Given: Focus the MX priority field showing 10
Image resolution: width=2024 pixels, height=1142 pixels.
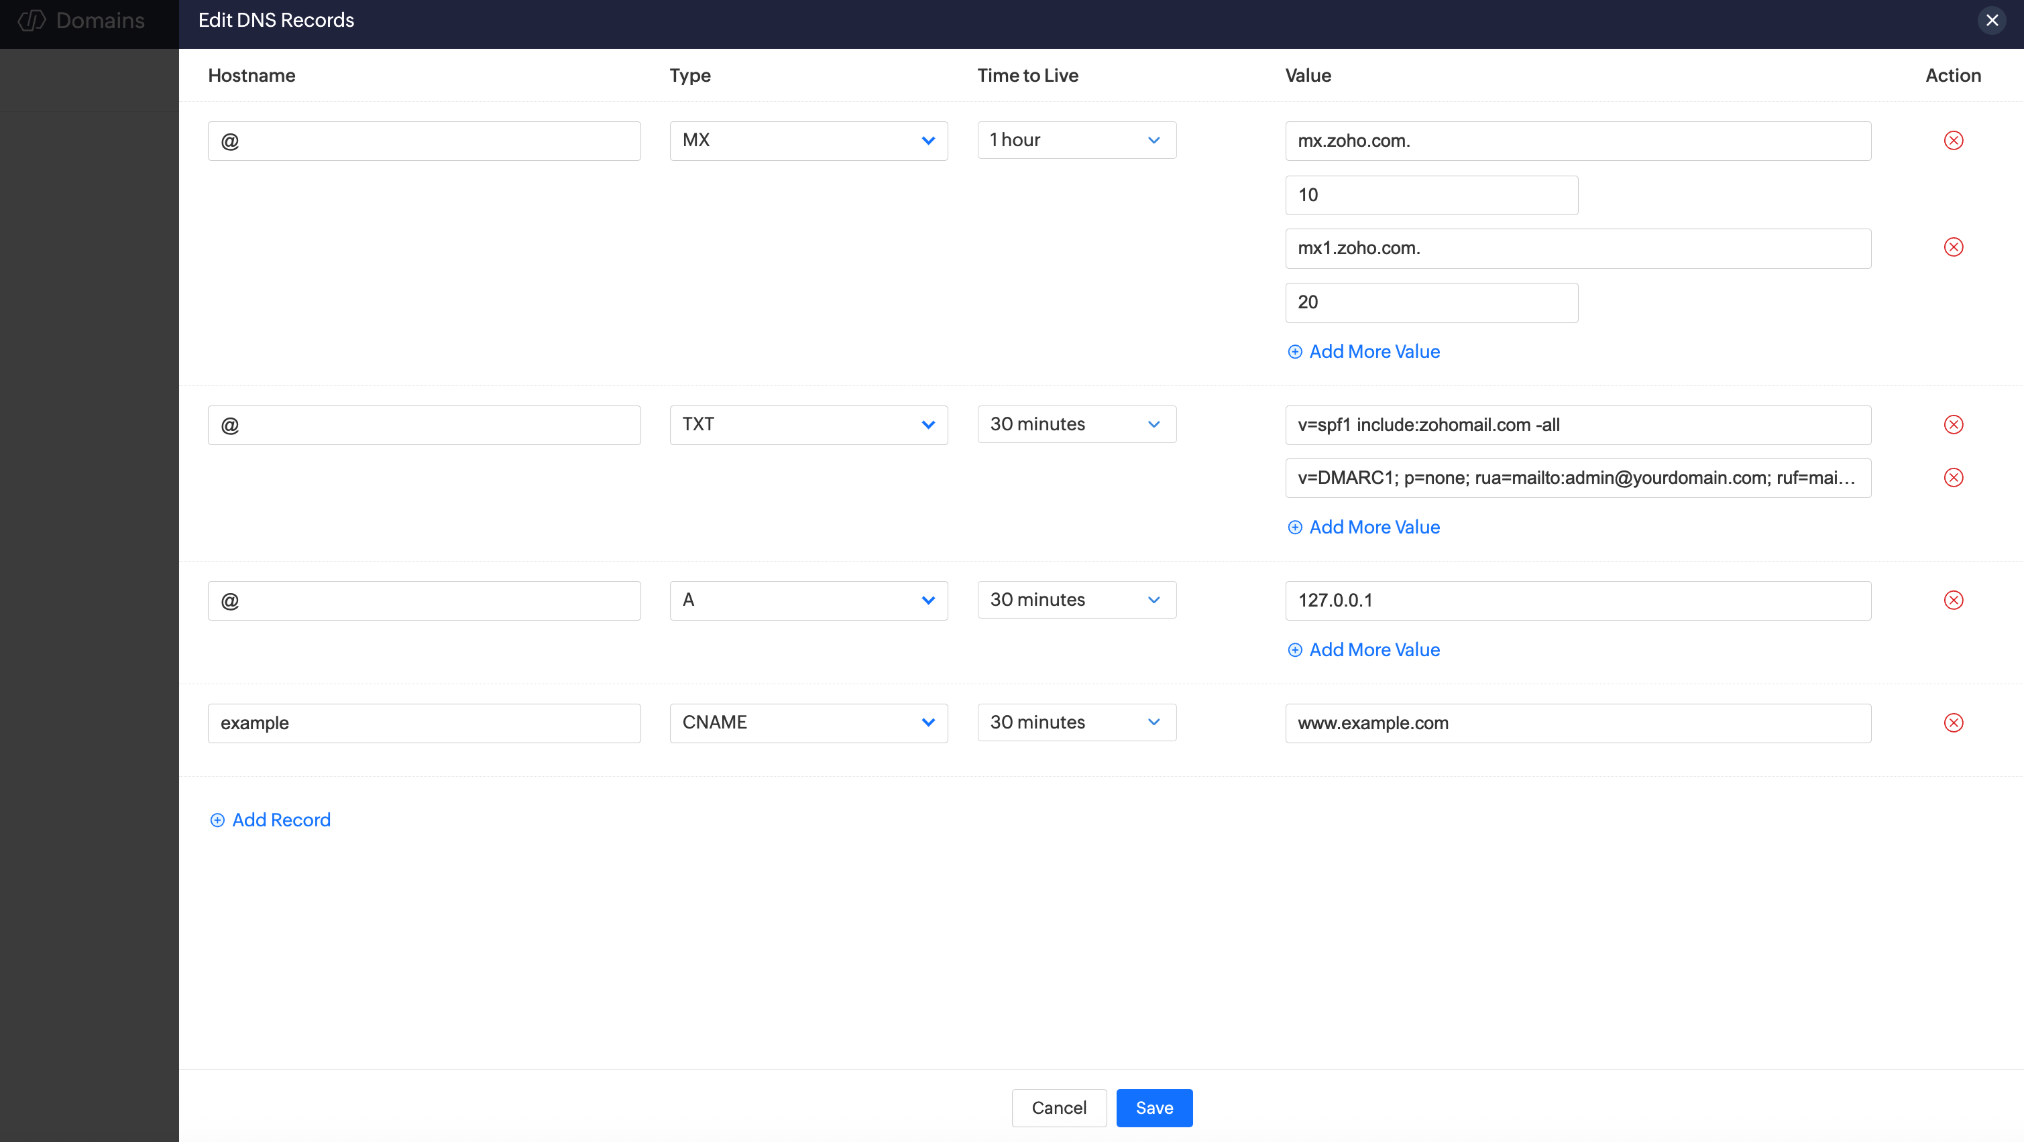Looking at the screenshot, I should (1431, 195).
